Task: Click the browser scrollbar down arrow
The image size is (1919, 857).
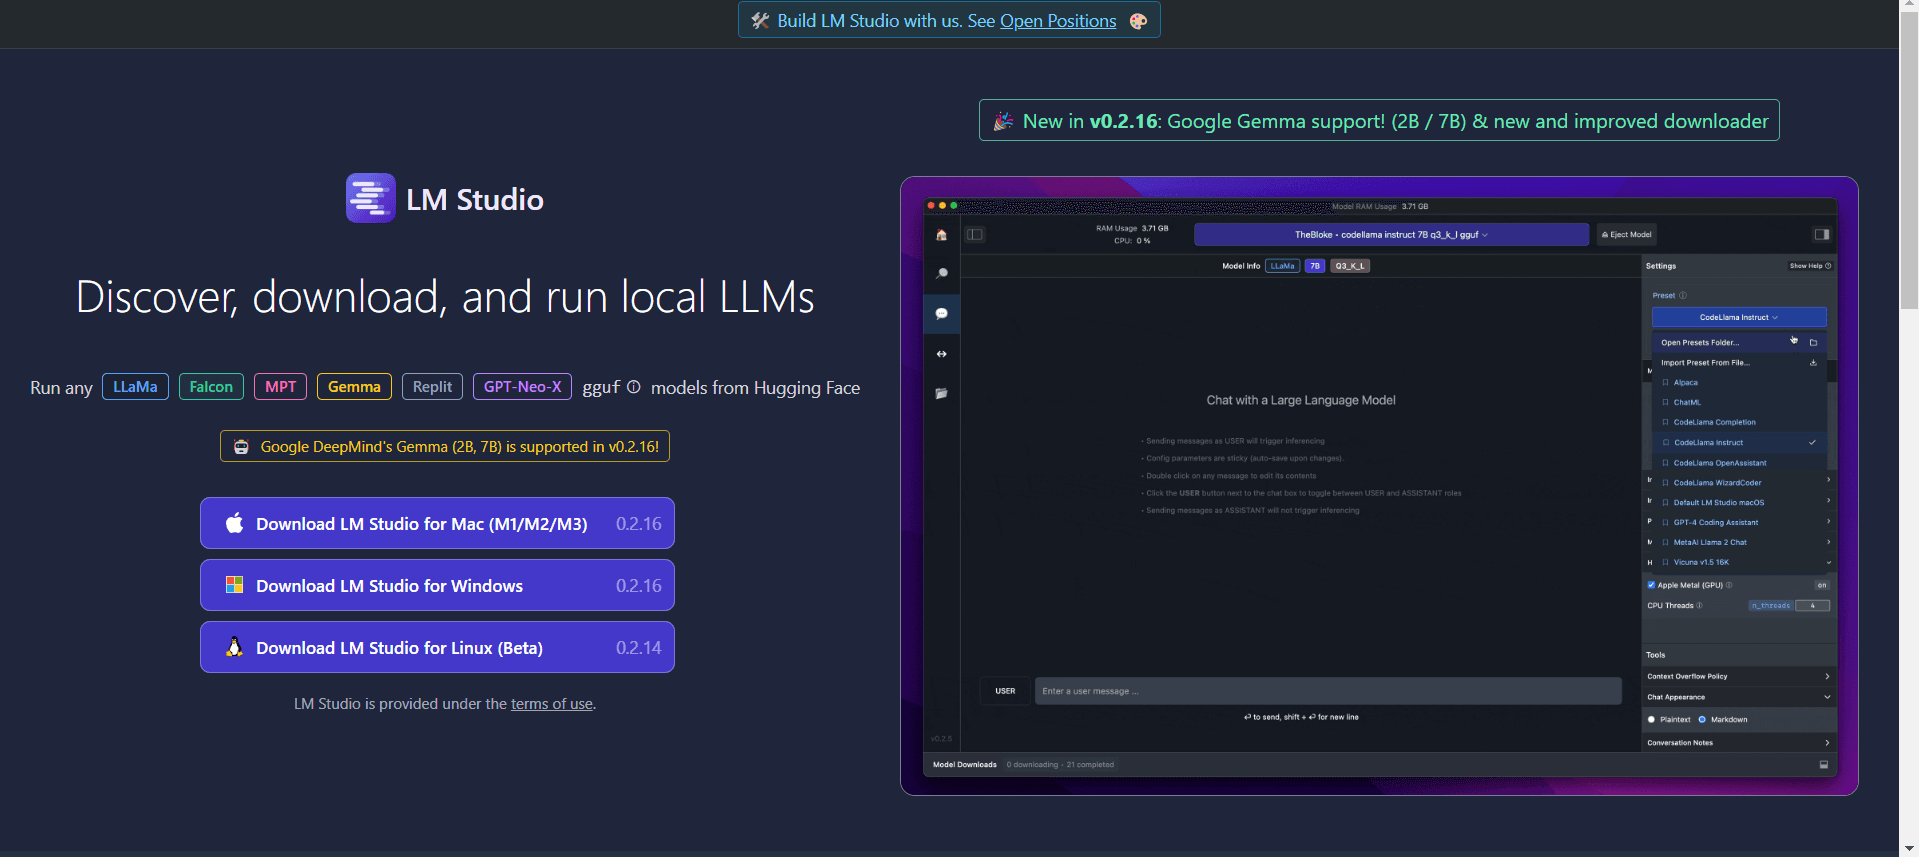Action: pos(1909,848)
